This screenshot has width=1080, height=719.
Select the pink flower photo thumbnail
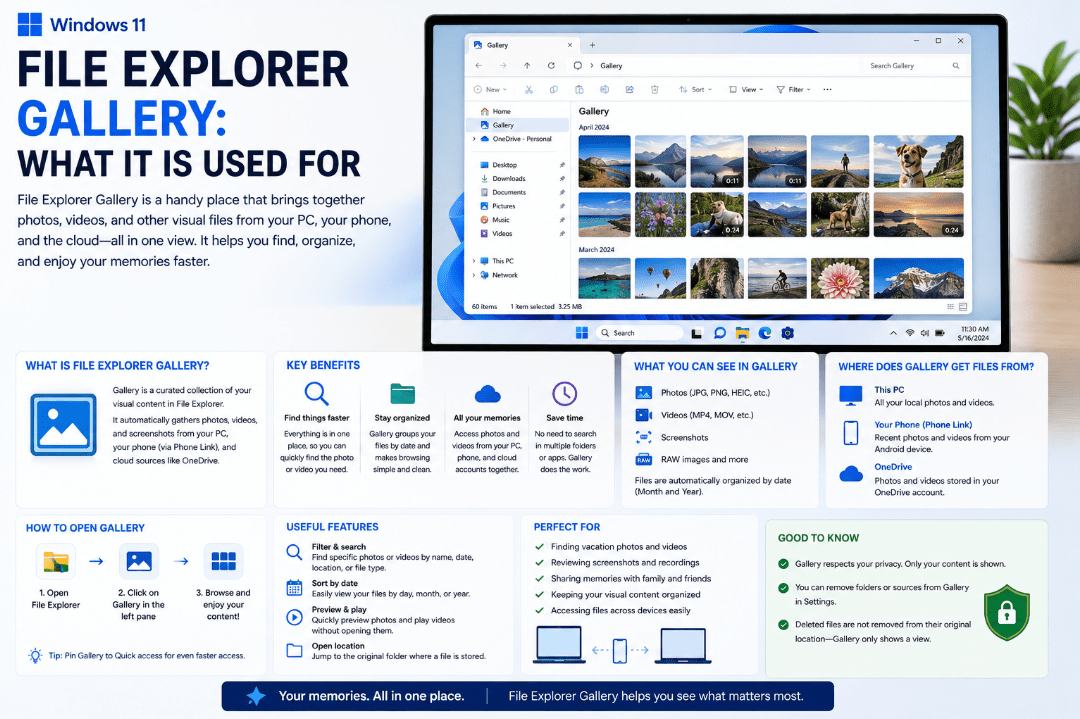[x=840, y=278]
